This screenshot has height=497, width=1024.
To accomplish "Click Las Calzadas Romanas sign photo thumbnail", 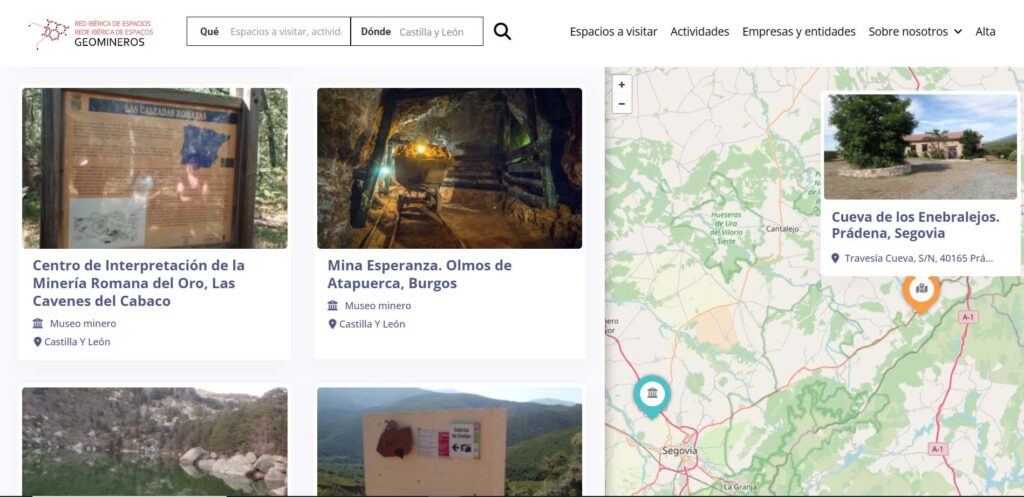I will tap(155, 168).
